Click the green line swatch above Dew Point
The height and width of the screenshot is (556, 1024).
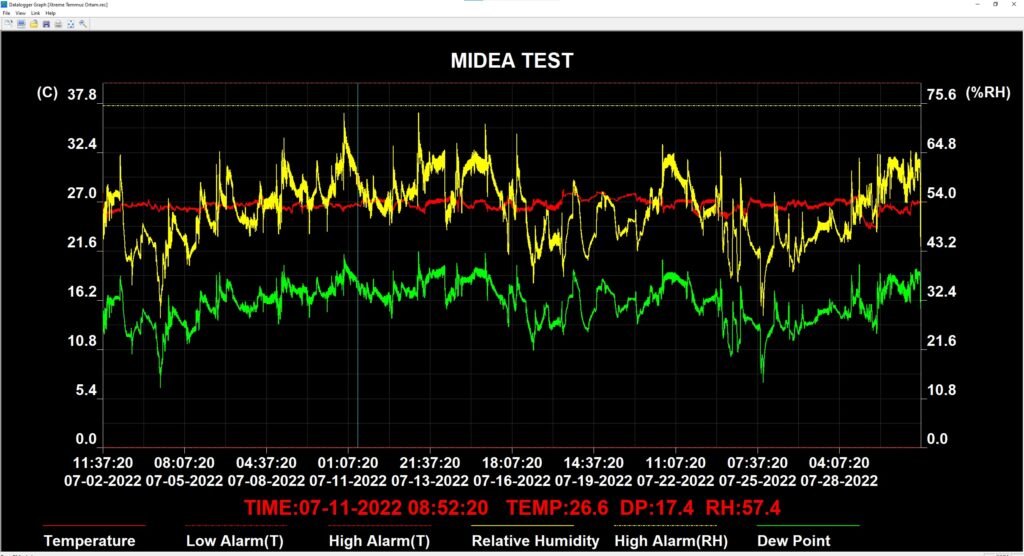(808, 525)
